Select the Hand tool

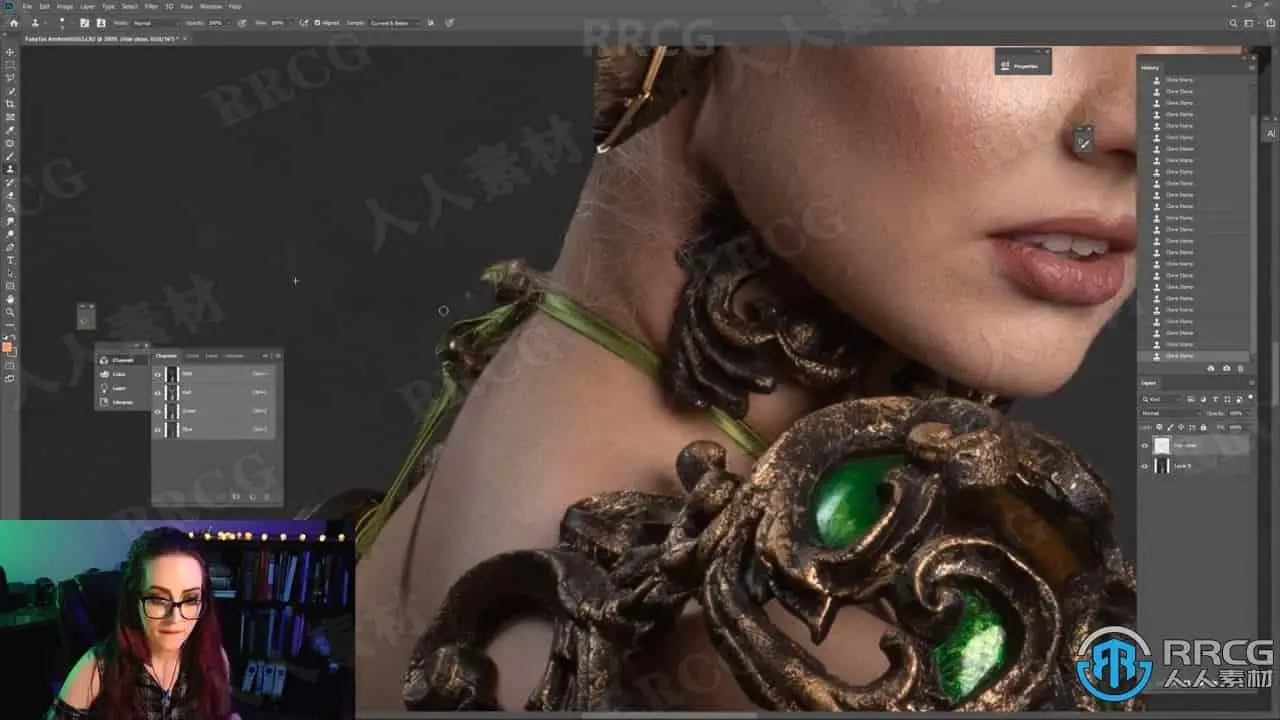pos(11,299)
